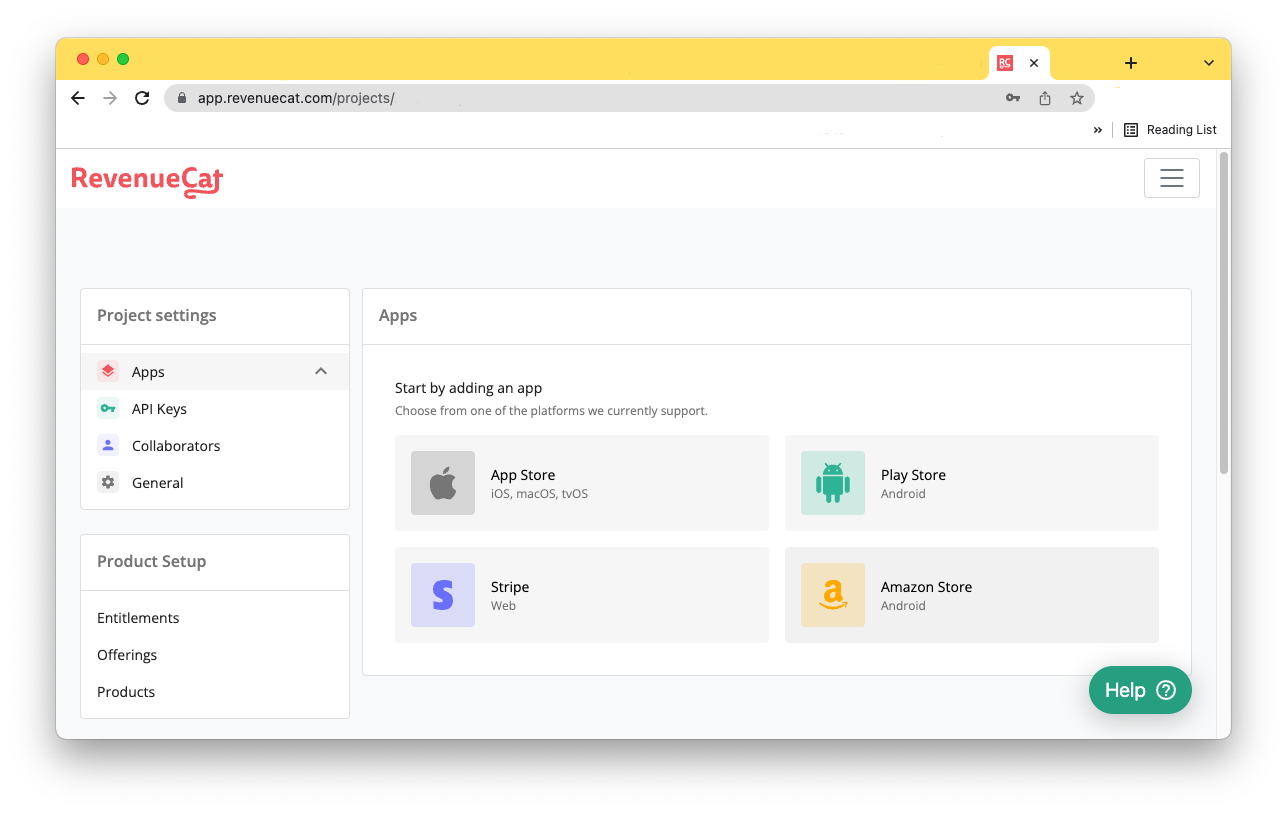1287x813 pixels.
Task: Select the Collaborators person icon
Action: click(x=108, y=445)
